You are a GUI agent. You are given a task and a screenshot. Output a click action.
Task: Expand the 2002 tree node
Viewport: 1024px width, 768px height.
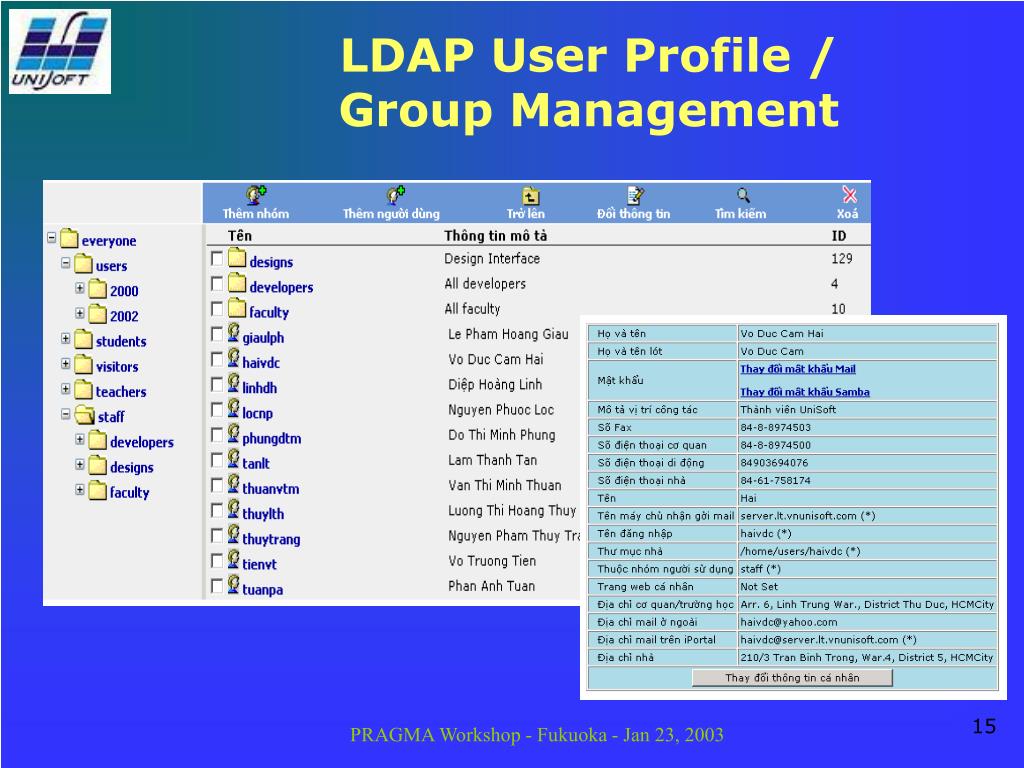click(80, 313)
